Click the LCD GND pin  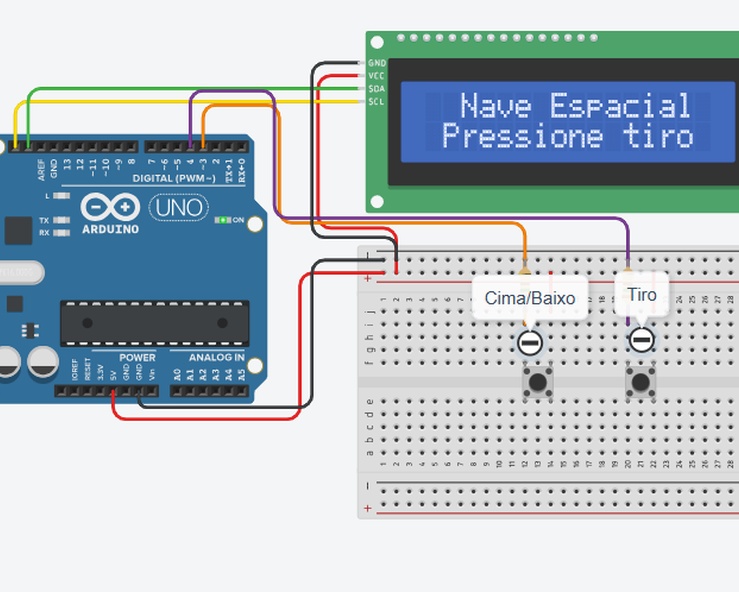[x=361, y=63]
